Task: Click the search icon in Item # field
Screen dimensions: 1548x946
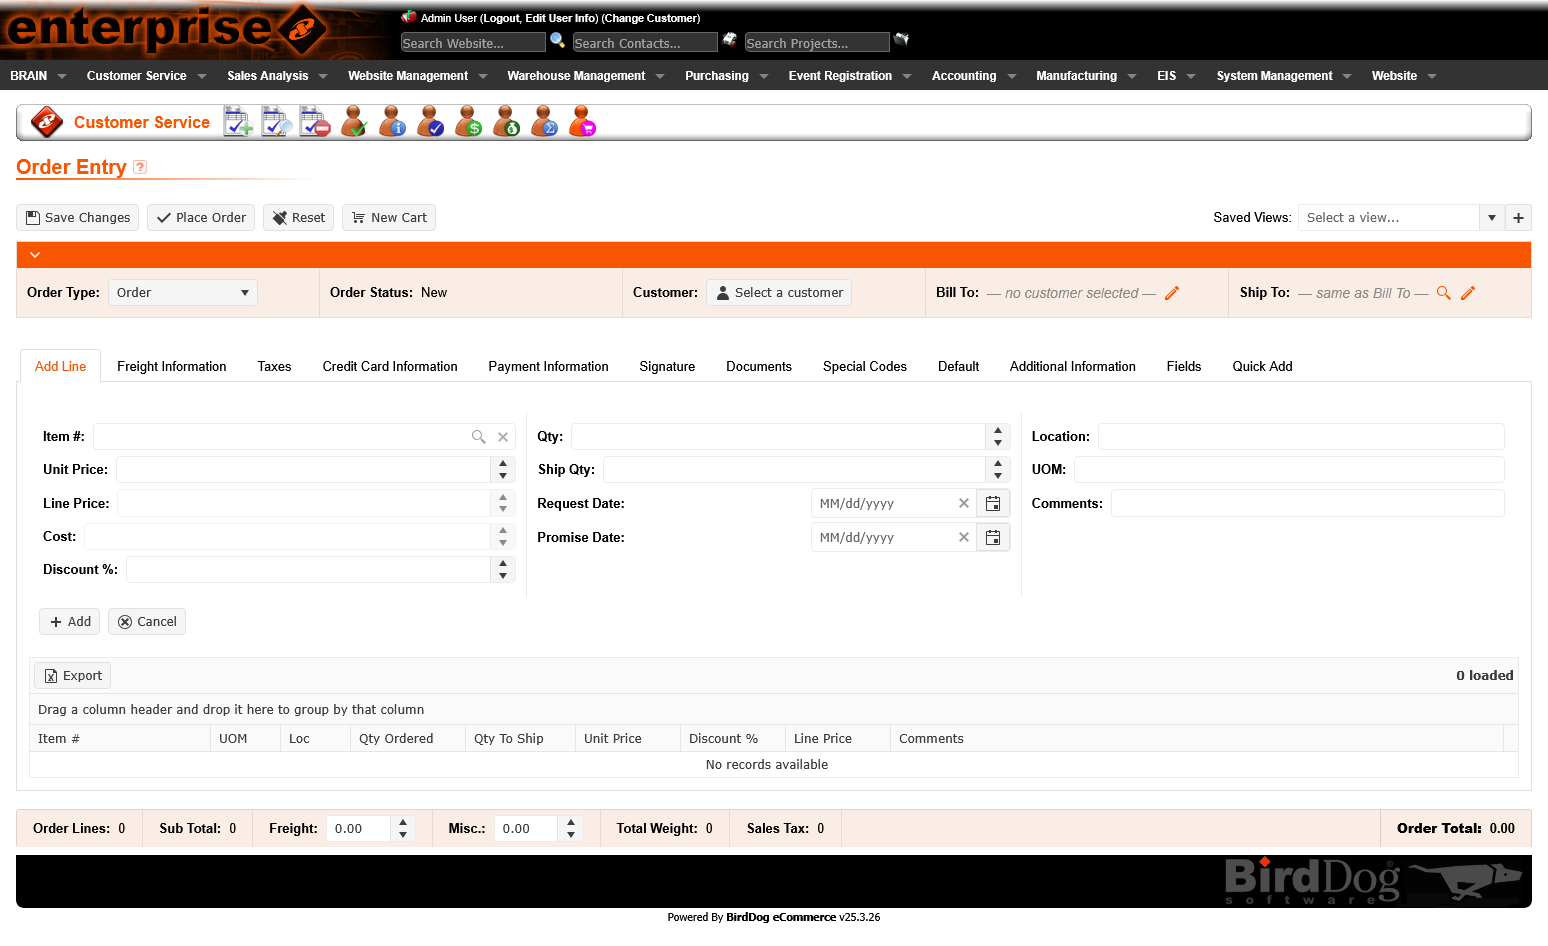Action: click(x=479, y=437)
